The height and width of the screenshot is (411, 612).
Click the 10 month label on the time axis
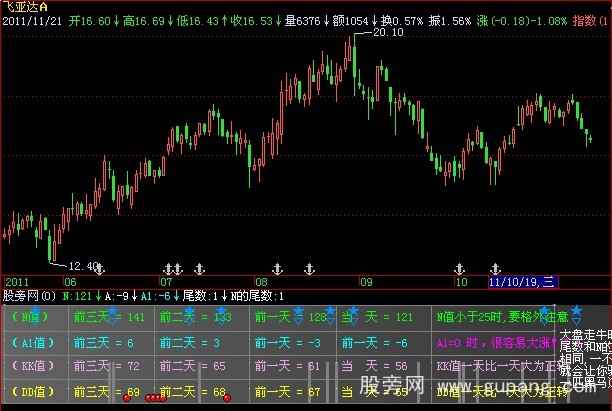[462, 282]
